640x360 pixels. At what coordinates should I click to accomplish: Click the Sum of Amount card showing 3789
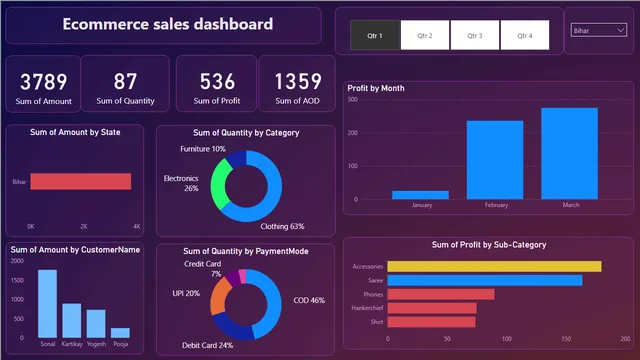coord(43,84)
